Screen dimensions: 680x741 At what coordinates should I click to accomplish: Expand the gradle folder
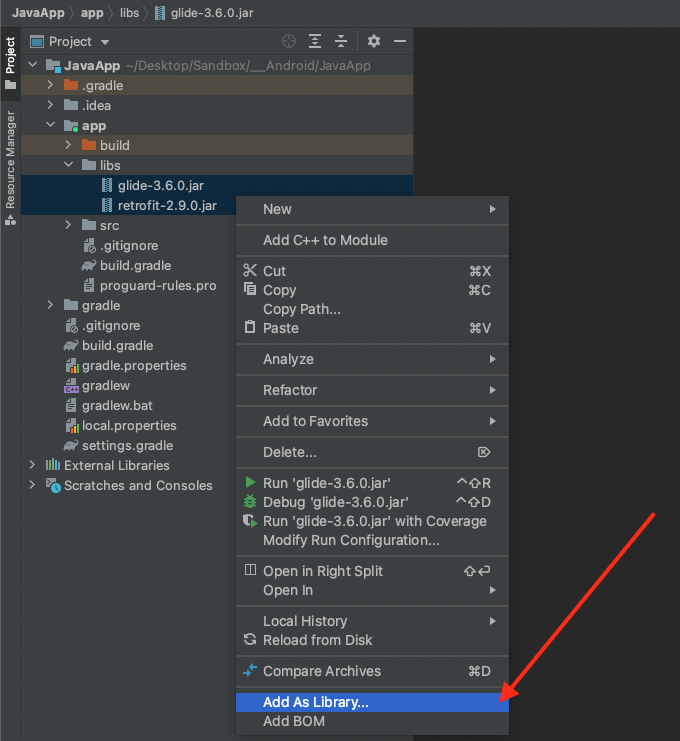51,305
